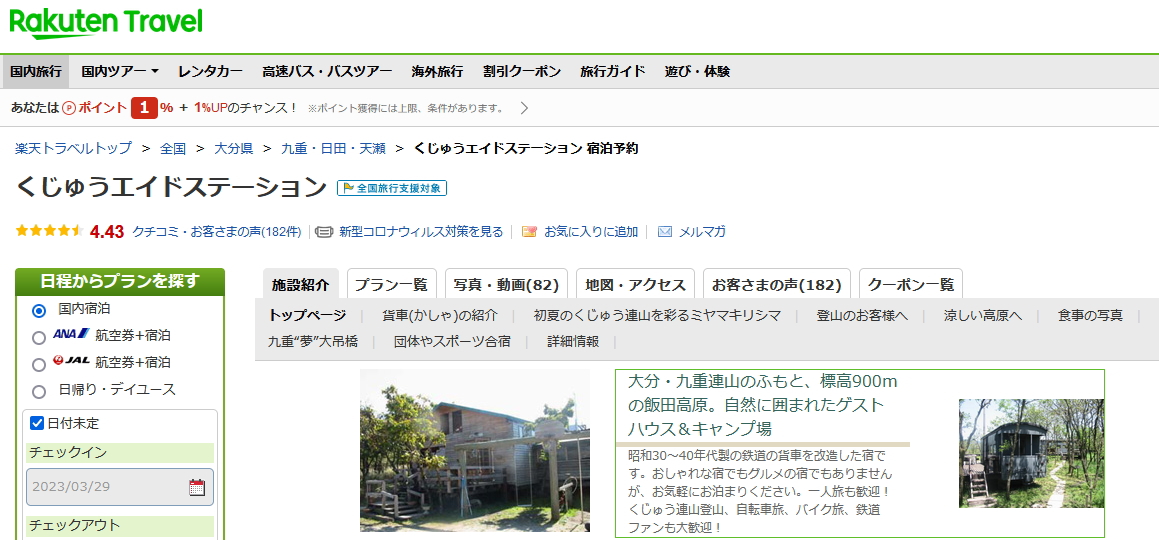Open the 遊び・体験 menu item
The height and width of the screenshot is (540, 1159).
pyautogui.click(x=697, y=72)
